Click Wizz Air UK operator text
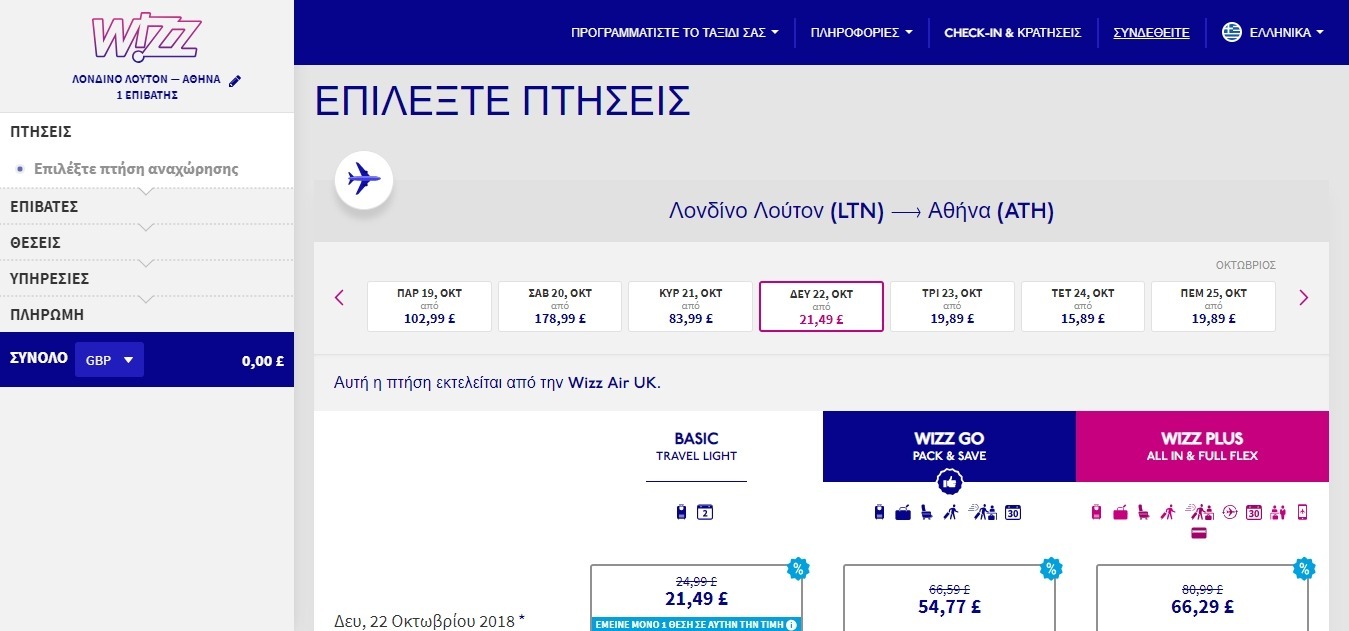 [x=614, y=382]
